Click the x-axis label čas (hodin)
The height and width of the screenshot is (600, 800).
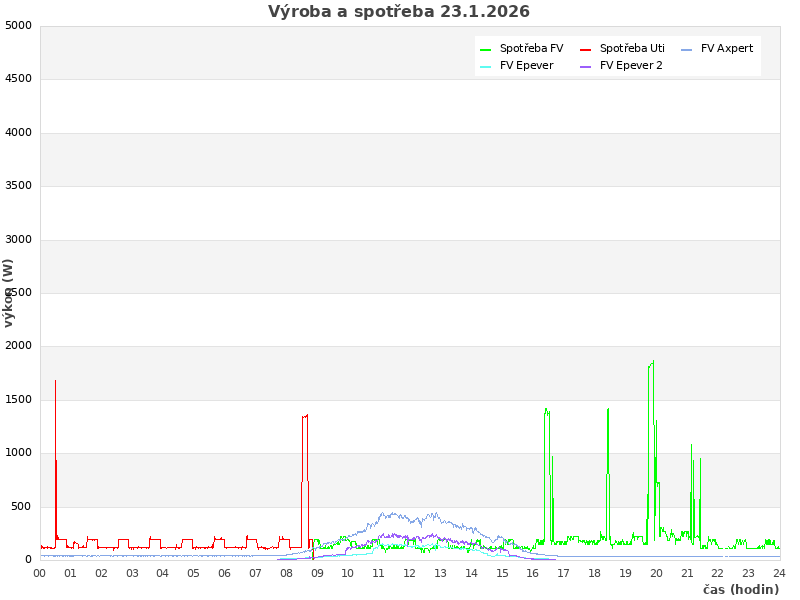click(740, 590)
